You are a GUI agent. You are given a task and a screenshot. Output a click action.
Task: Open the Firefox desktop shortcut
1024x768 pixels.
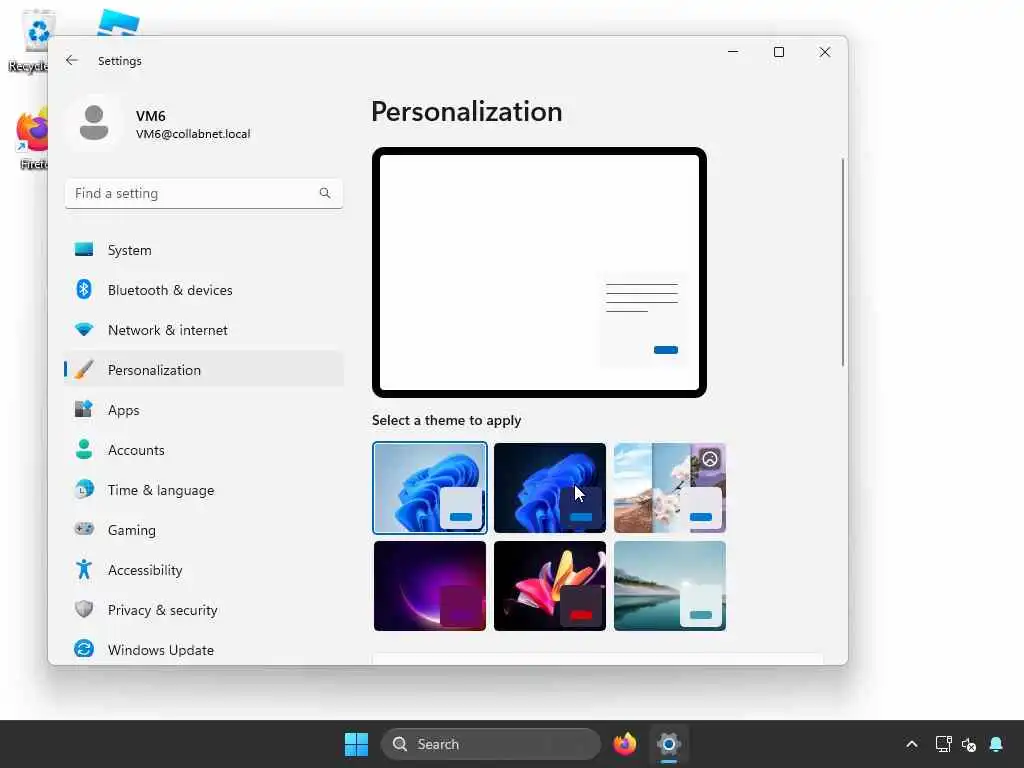(x=33, y=138)
